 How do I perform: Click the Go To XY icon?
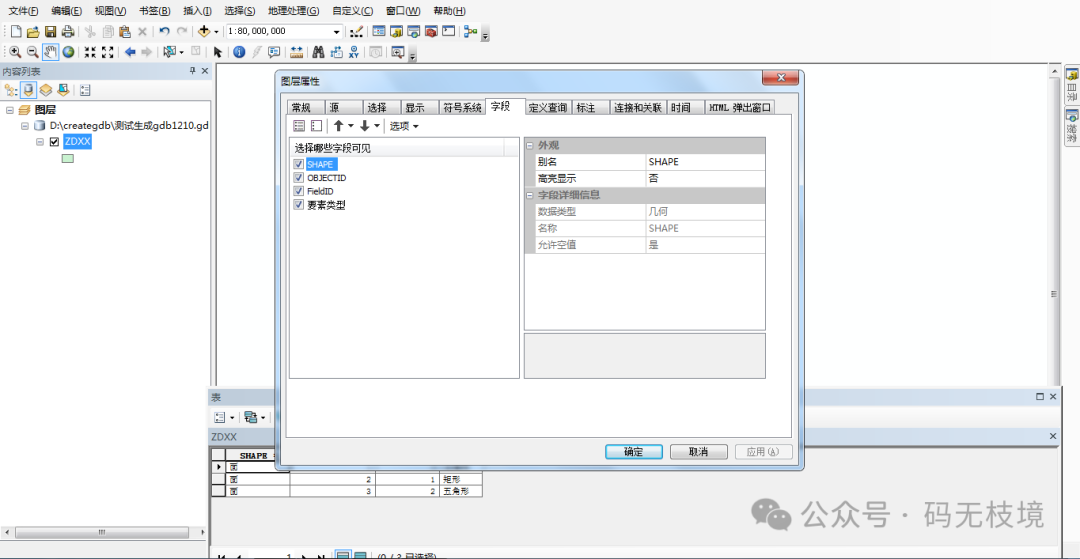[x=354, y=52]
